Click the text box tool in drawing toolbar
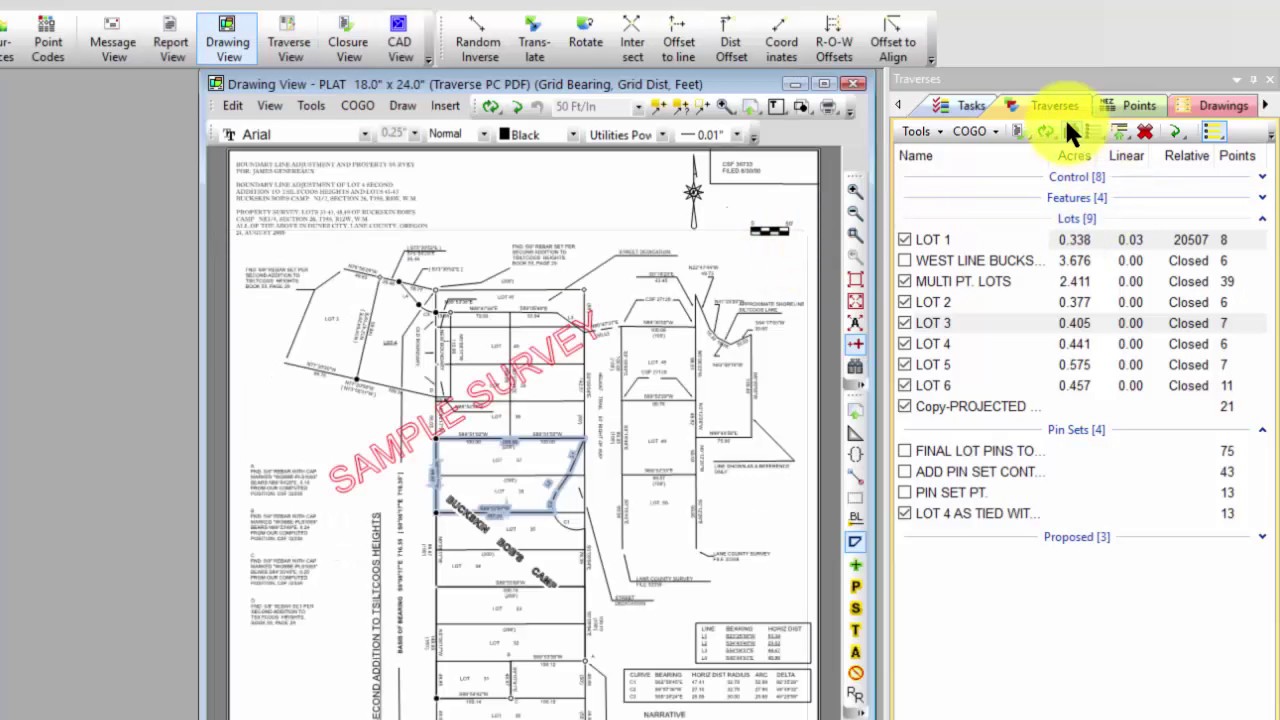The width and height of the screenshot is (1280, 720). point(776,106)
